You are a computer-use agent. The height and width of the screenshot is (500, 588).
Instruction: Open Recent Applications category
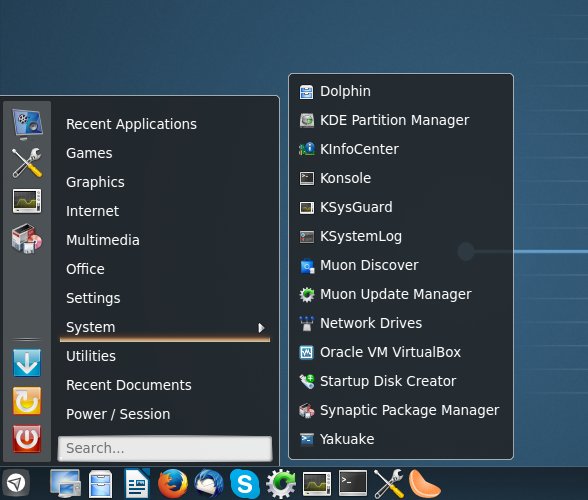[x=165, y=124]
